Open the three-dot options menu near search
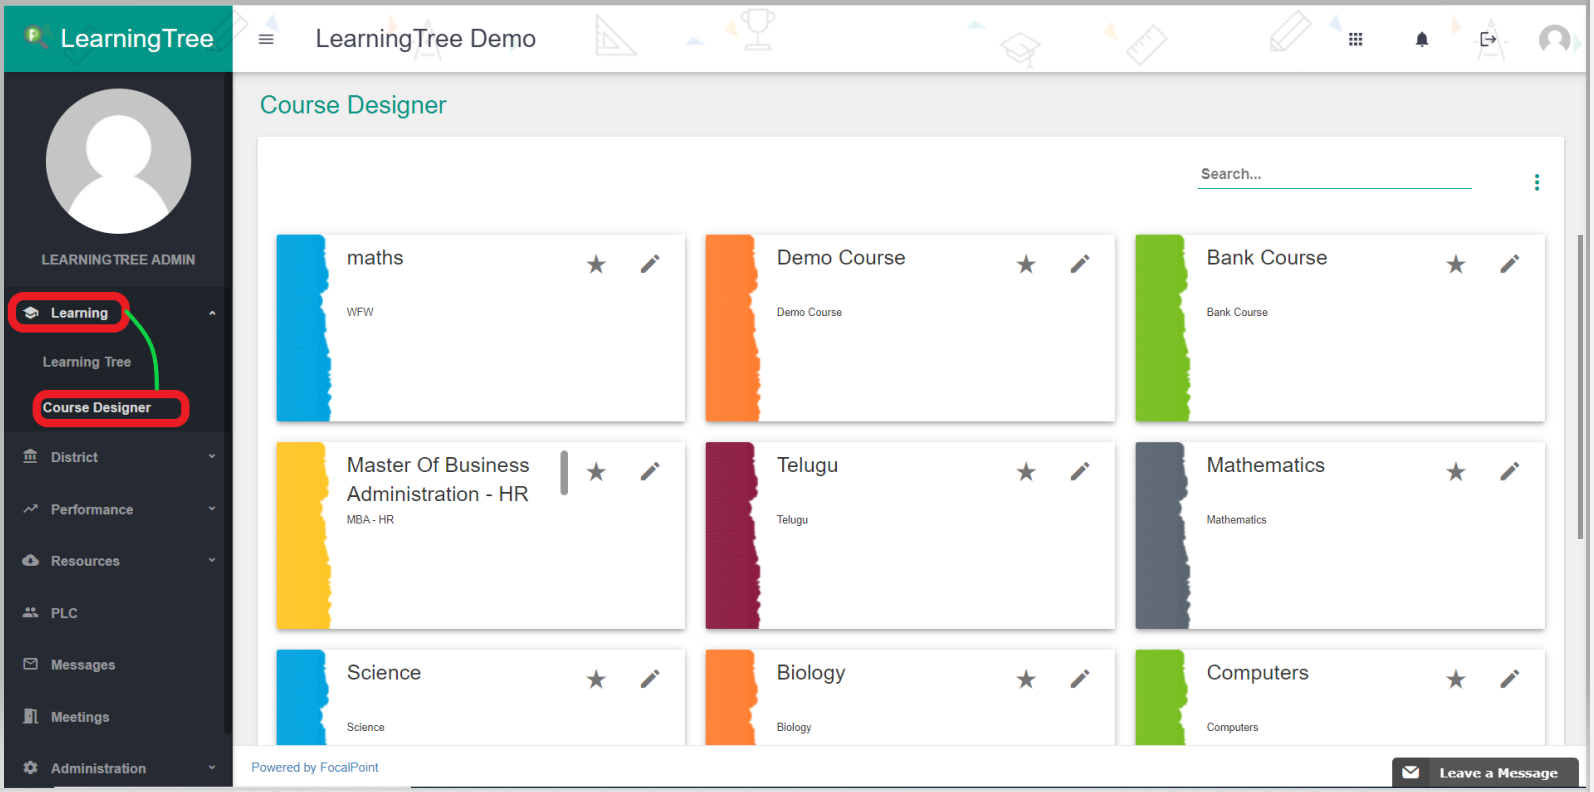 (x=1536, y=182)
